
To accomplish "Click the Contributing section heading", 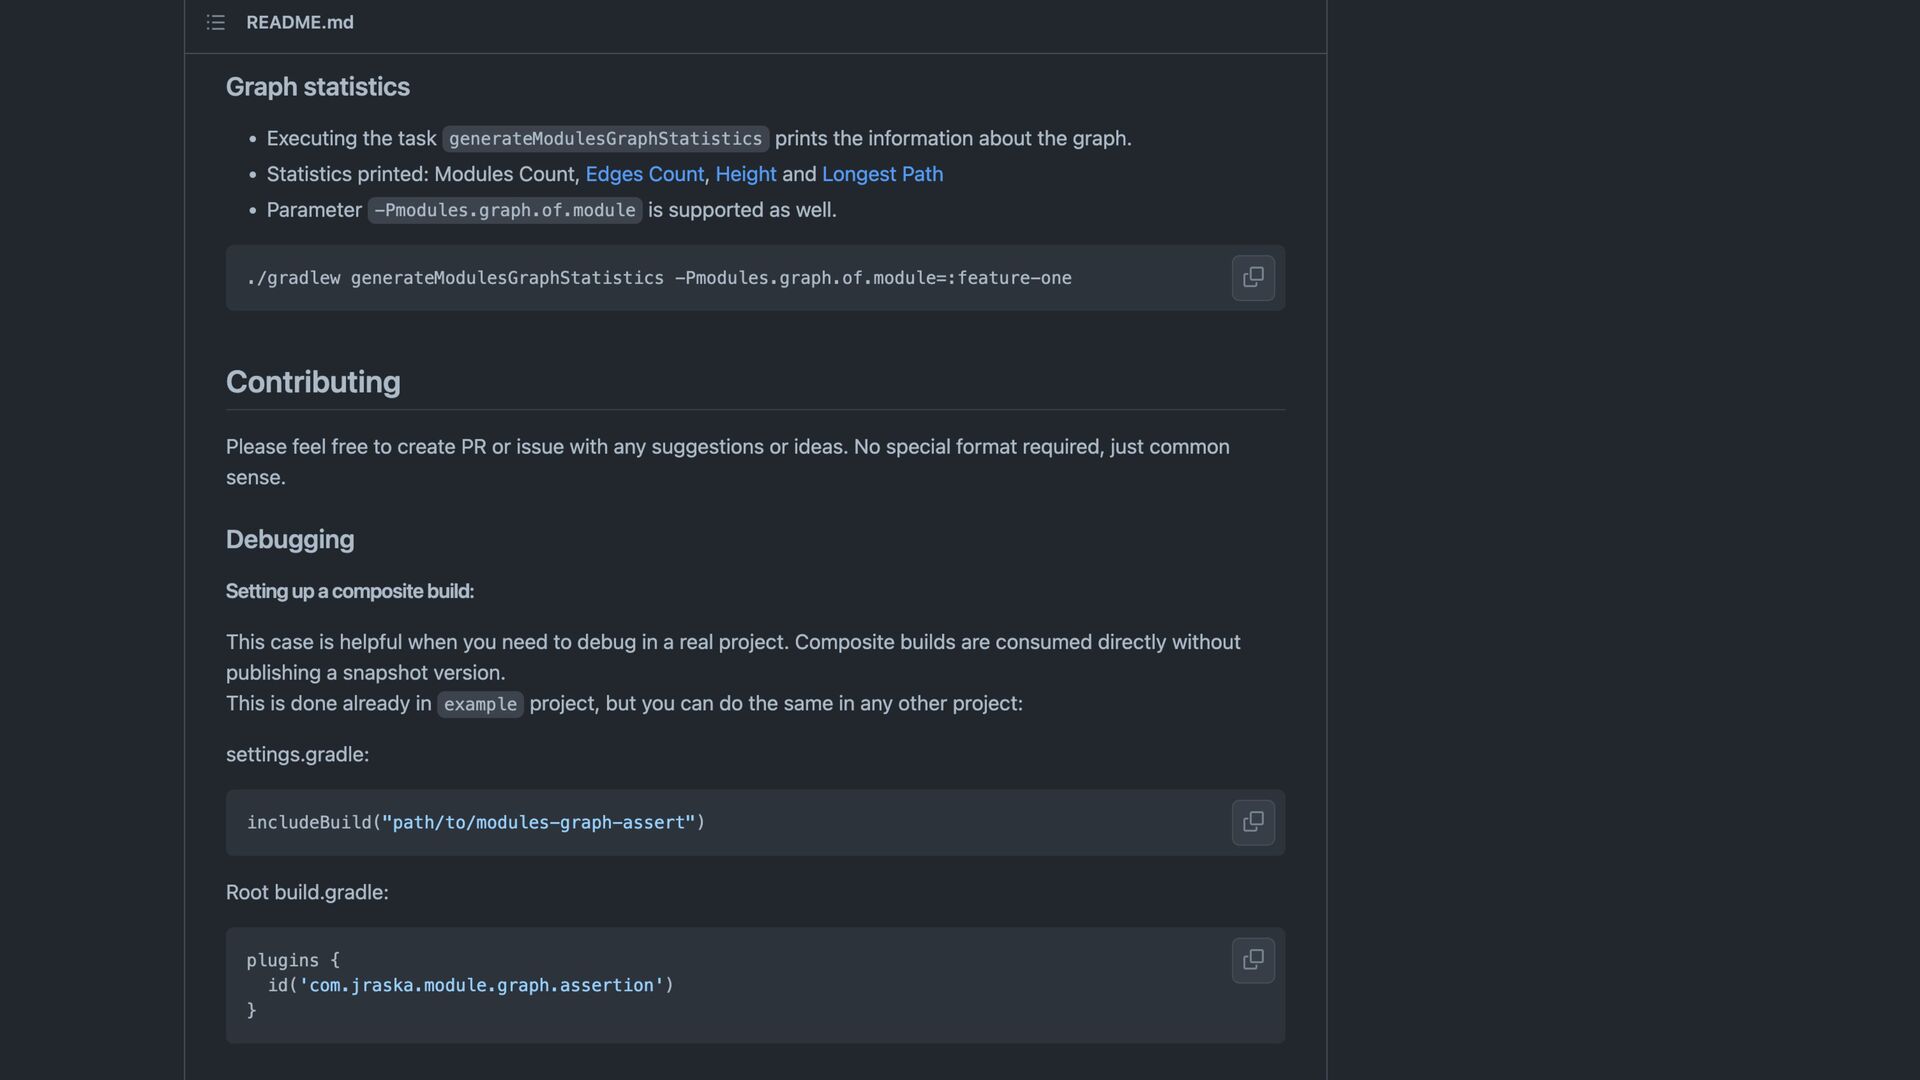I will pos(313,382).
